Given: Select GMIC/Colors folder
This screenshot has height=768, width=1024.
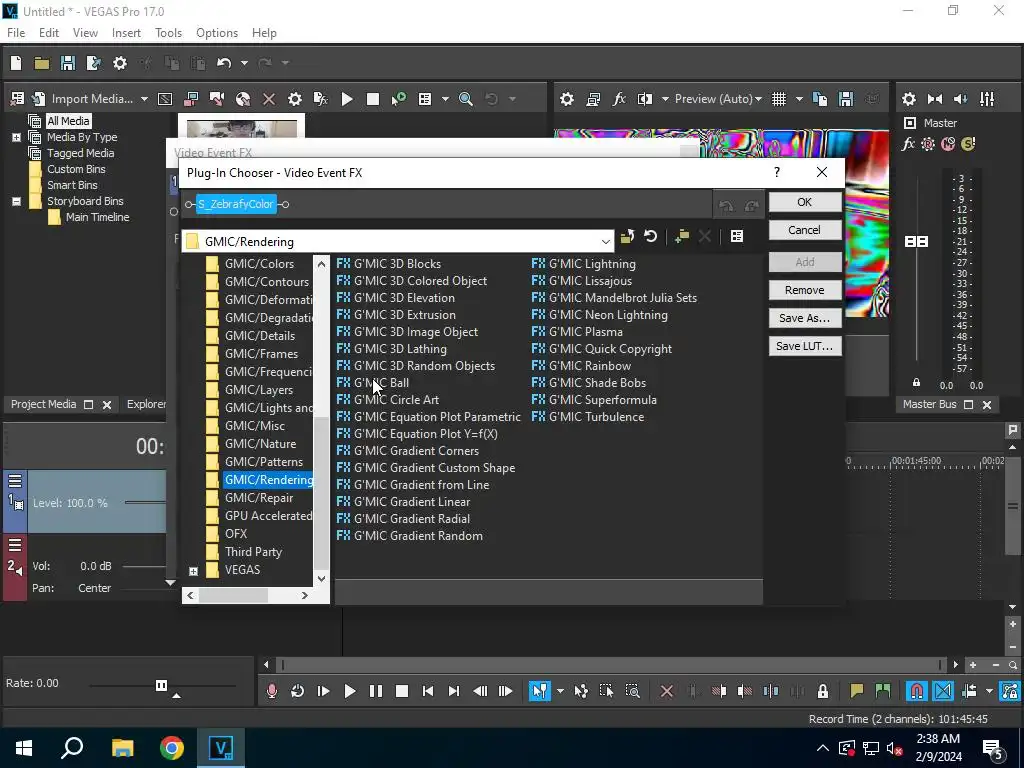Looking at the screenshot, I should 259,264.
